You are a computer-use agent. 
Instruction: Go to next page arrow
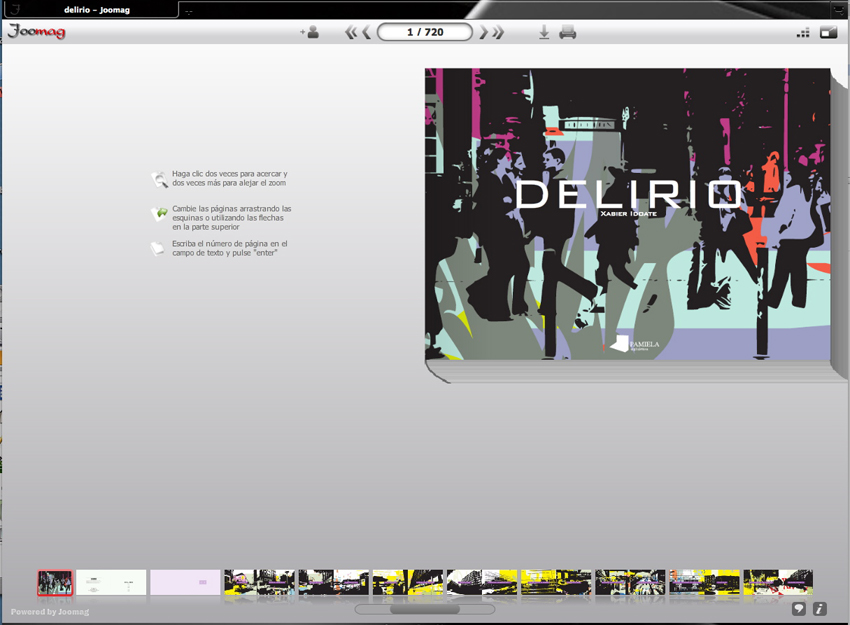pos(483,33)
